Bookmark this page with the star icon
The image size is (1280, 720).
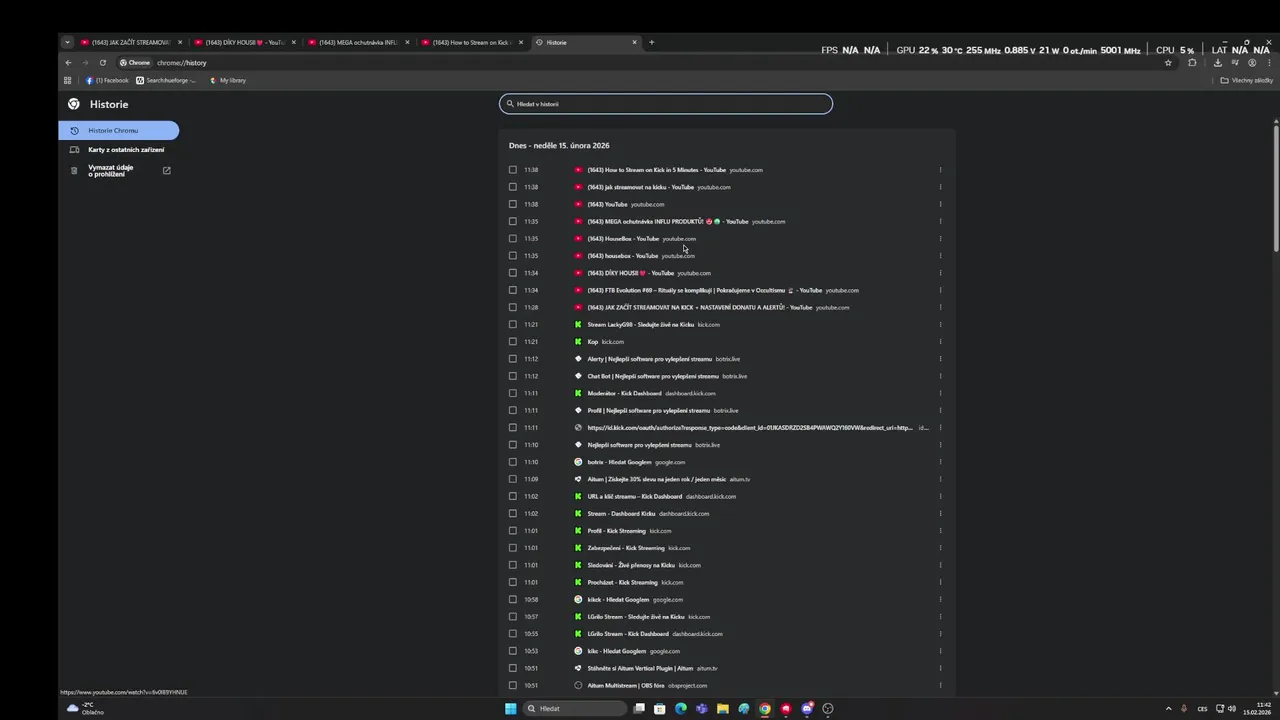1168,63
